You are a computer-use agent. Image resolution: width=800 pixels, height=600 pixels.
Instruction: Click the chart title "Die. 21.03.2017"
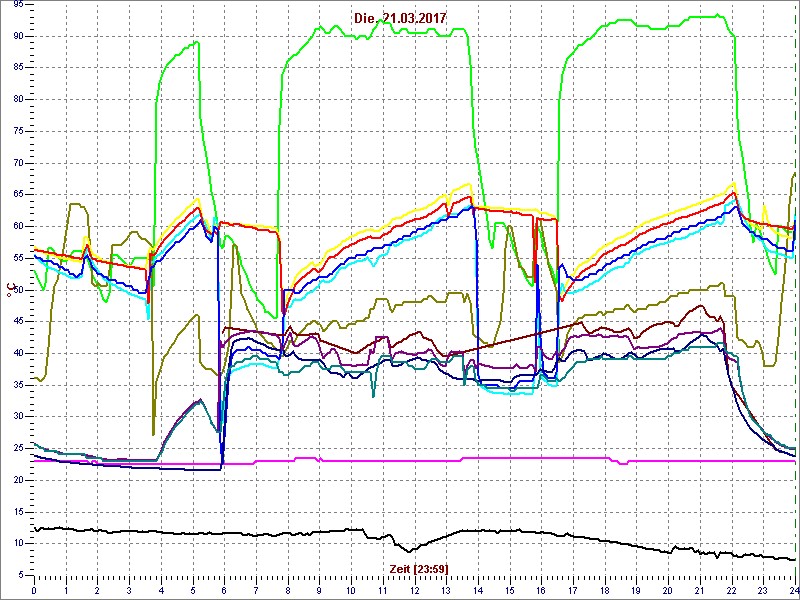pos(401,18)
